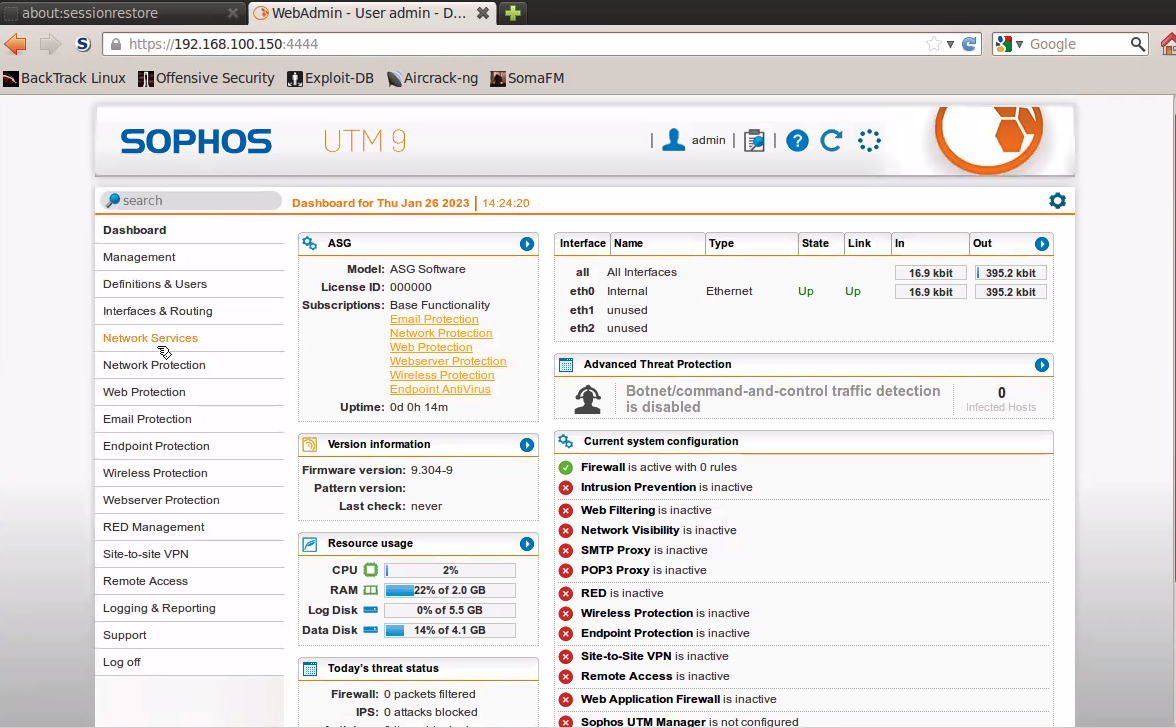Expand the ASG panel arrow button
The height and width of the screenshot is (728, 1176).
526,244
